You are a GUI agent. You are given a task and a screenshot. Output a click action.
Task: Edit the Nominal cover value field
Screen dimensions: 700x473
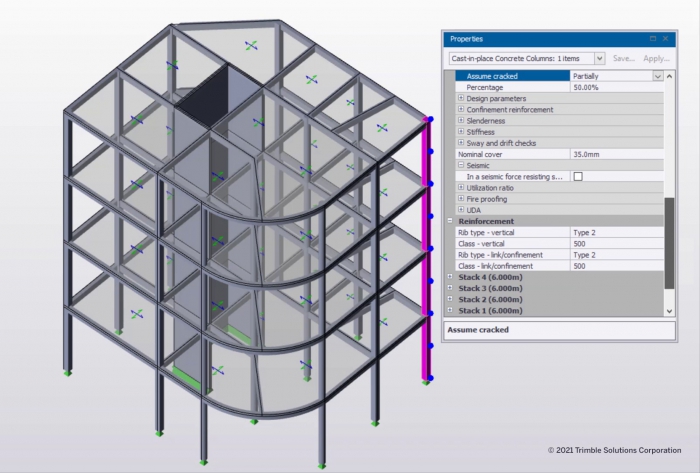615,154
